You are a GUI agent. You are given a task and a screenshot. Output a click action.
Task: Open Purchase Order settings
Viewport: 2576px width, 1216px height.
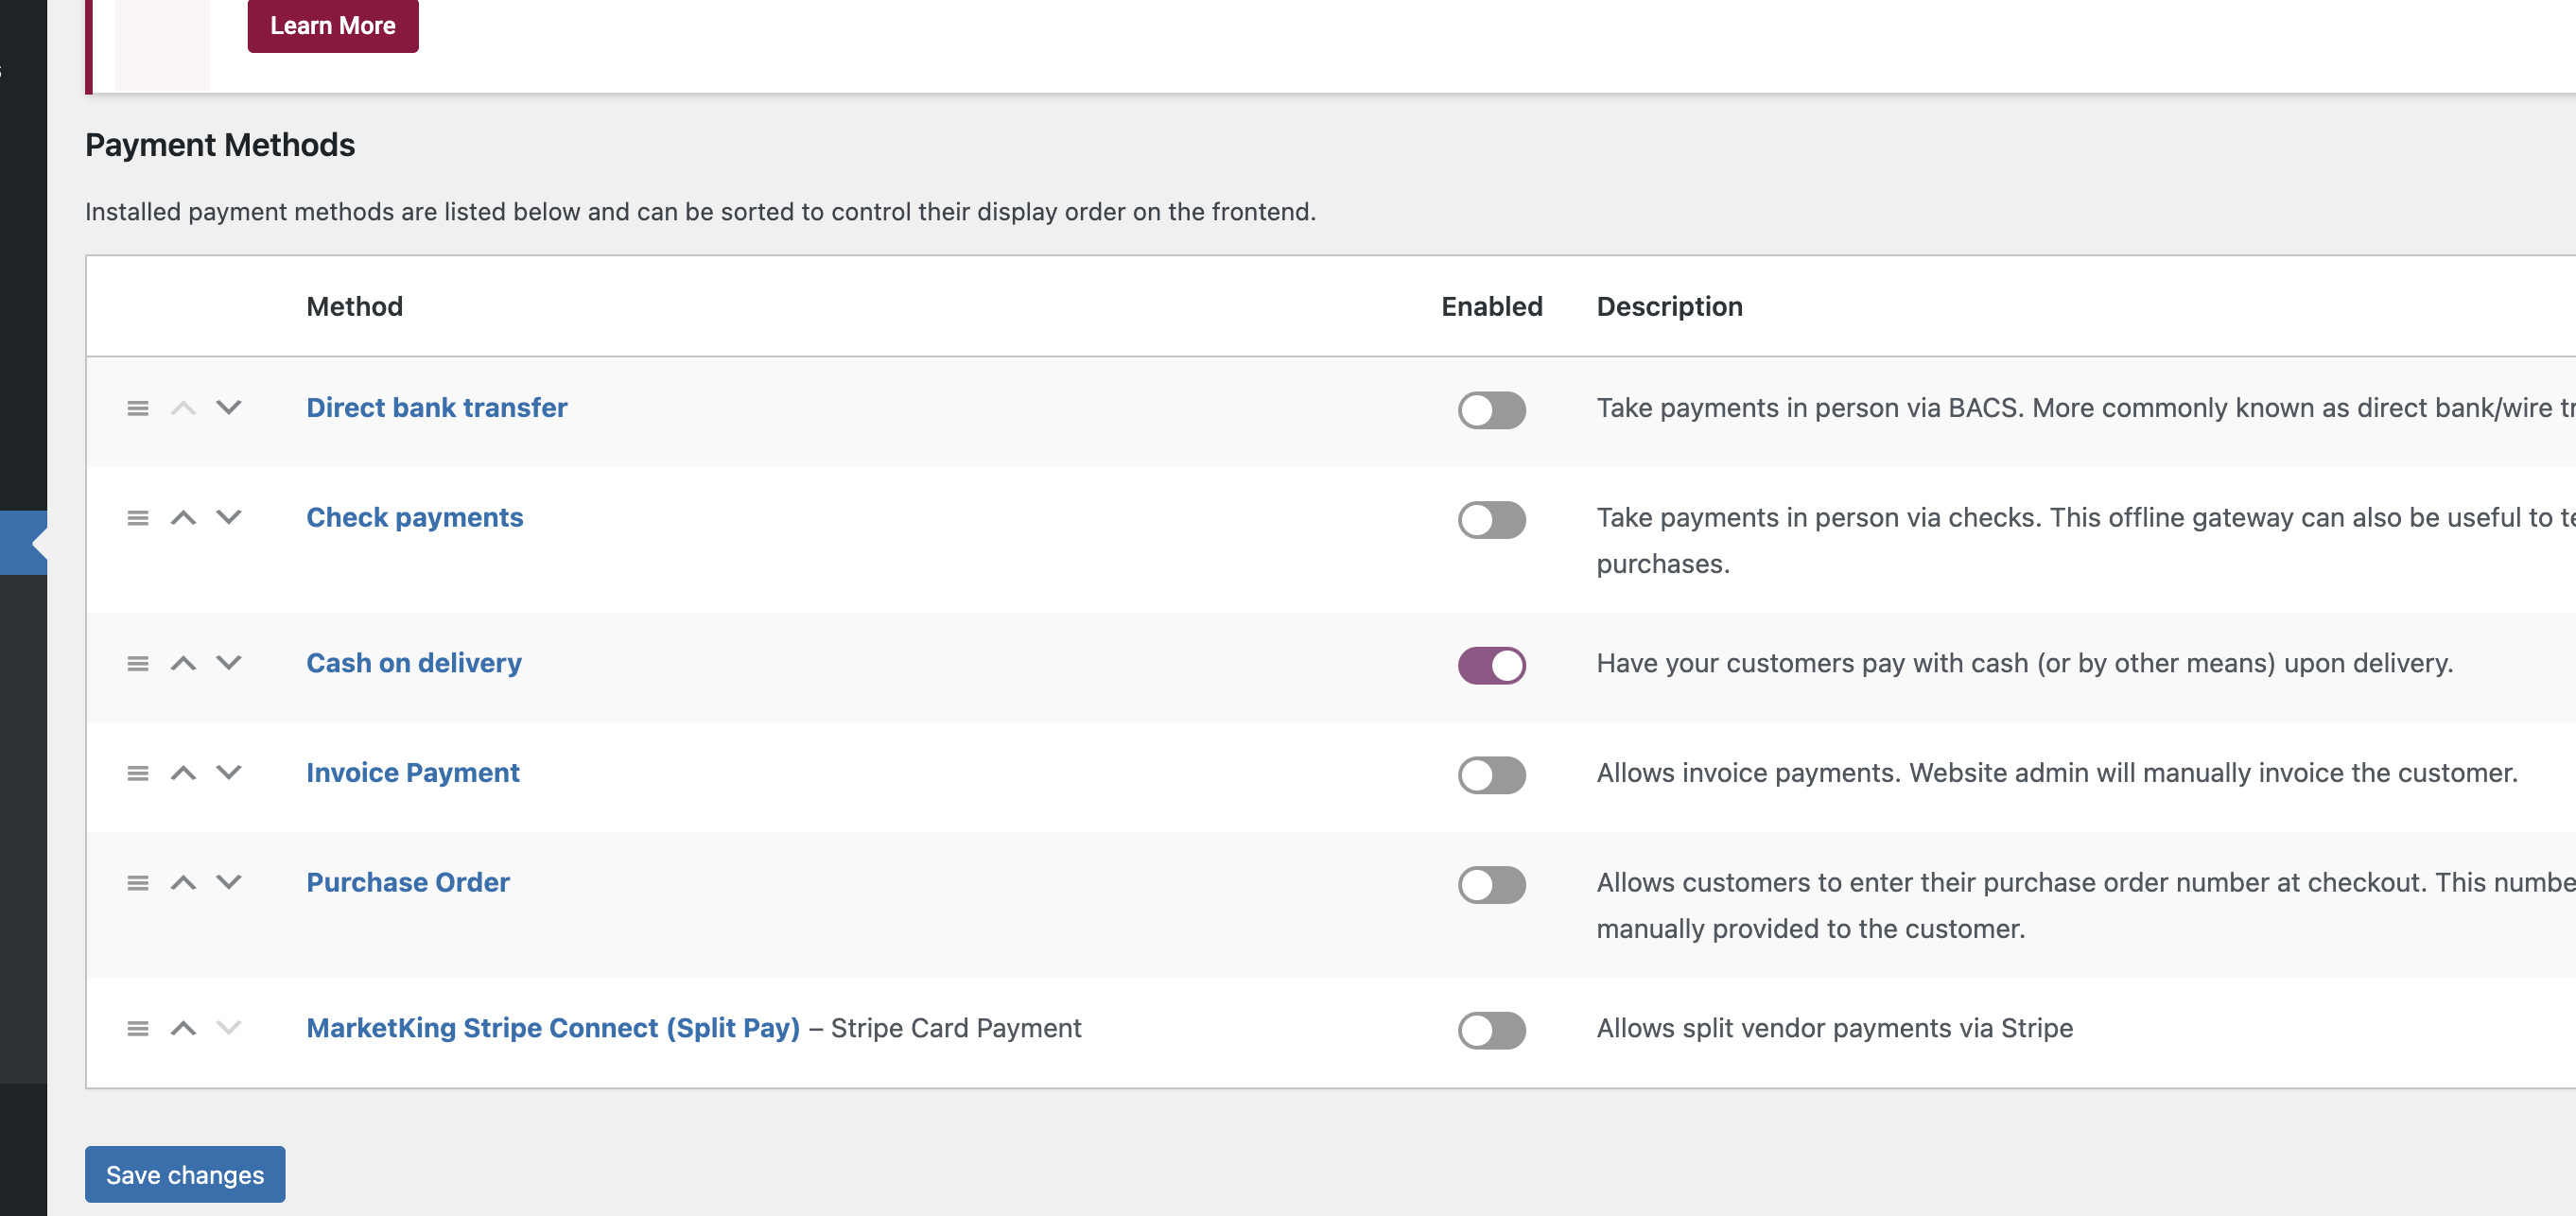coord(408,883)
